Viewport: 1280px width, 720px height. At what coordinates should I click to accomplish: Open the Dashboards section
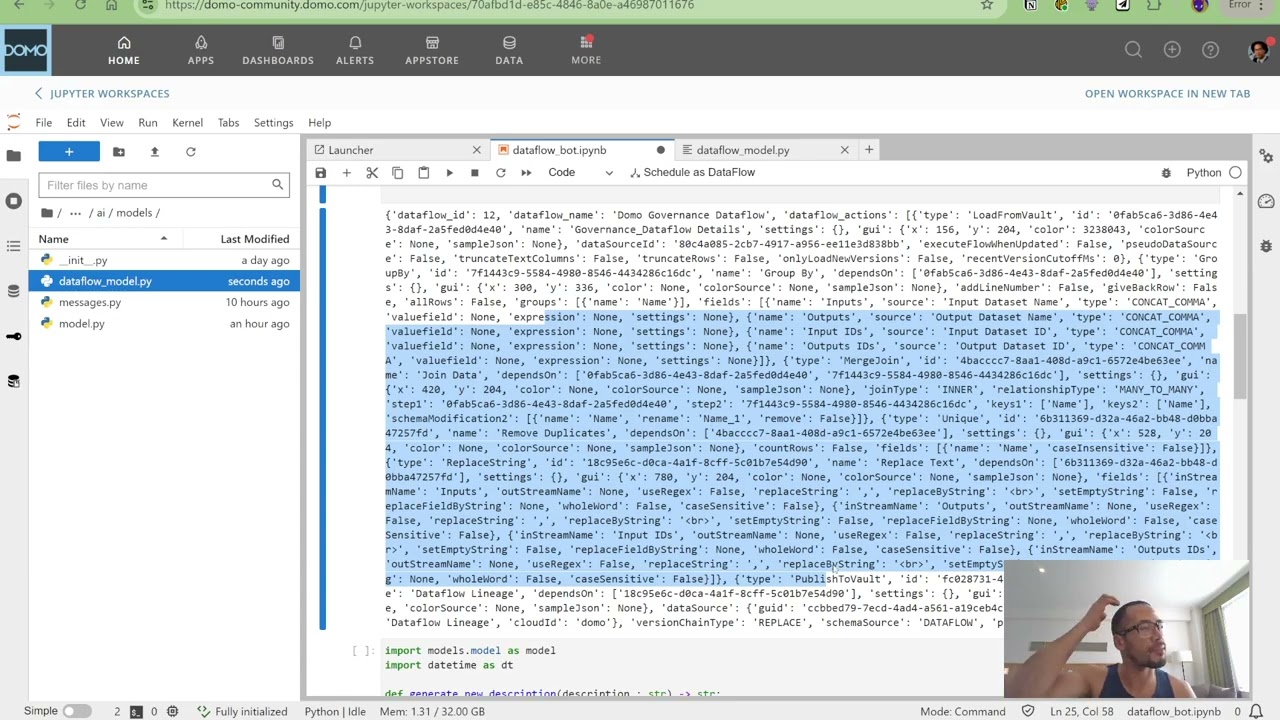point(278,50)
